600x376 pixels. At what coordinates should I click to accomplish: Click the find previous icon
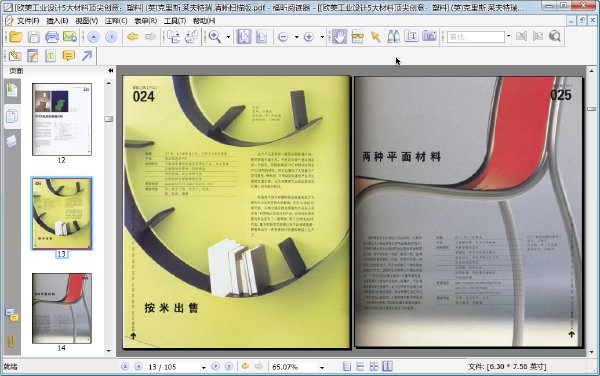click(521, 37)
